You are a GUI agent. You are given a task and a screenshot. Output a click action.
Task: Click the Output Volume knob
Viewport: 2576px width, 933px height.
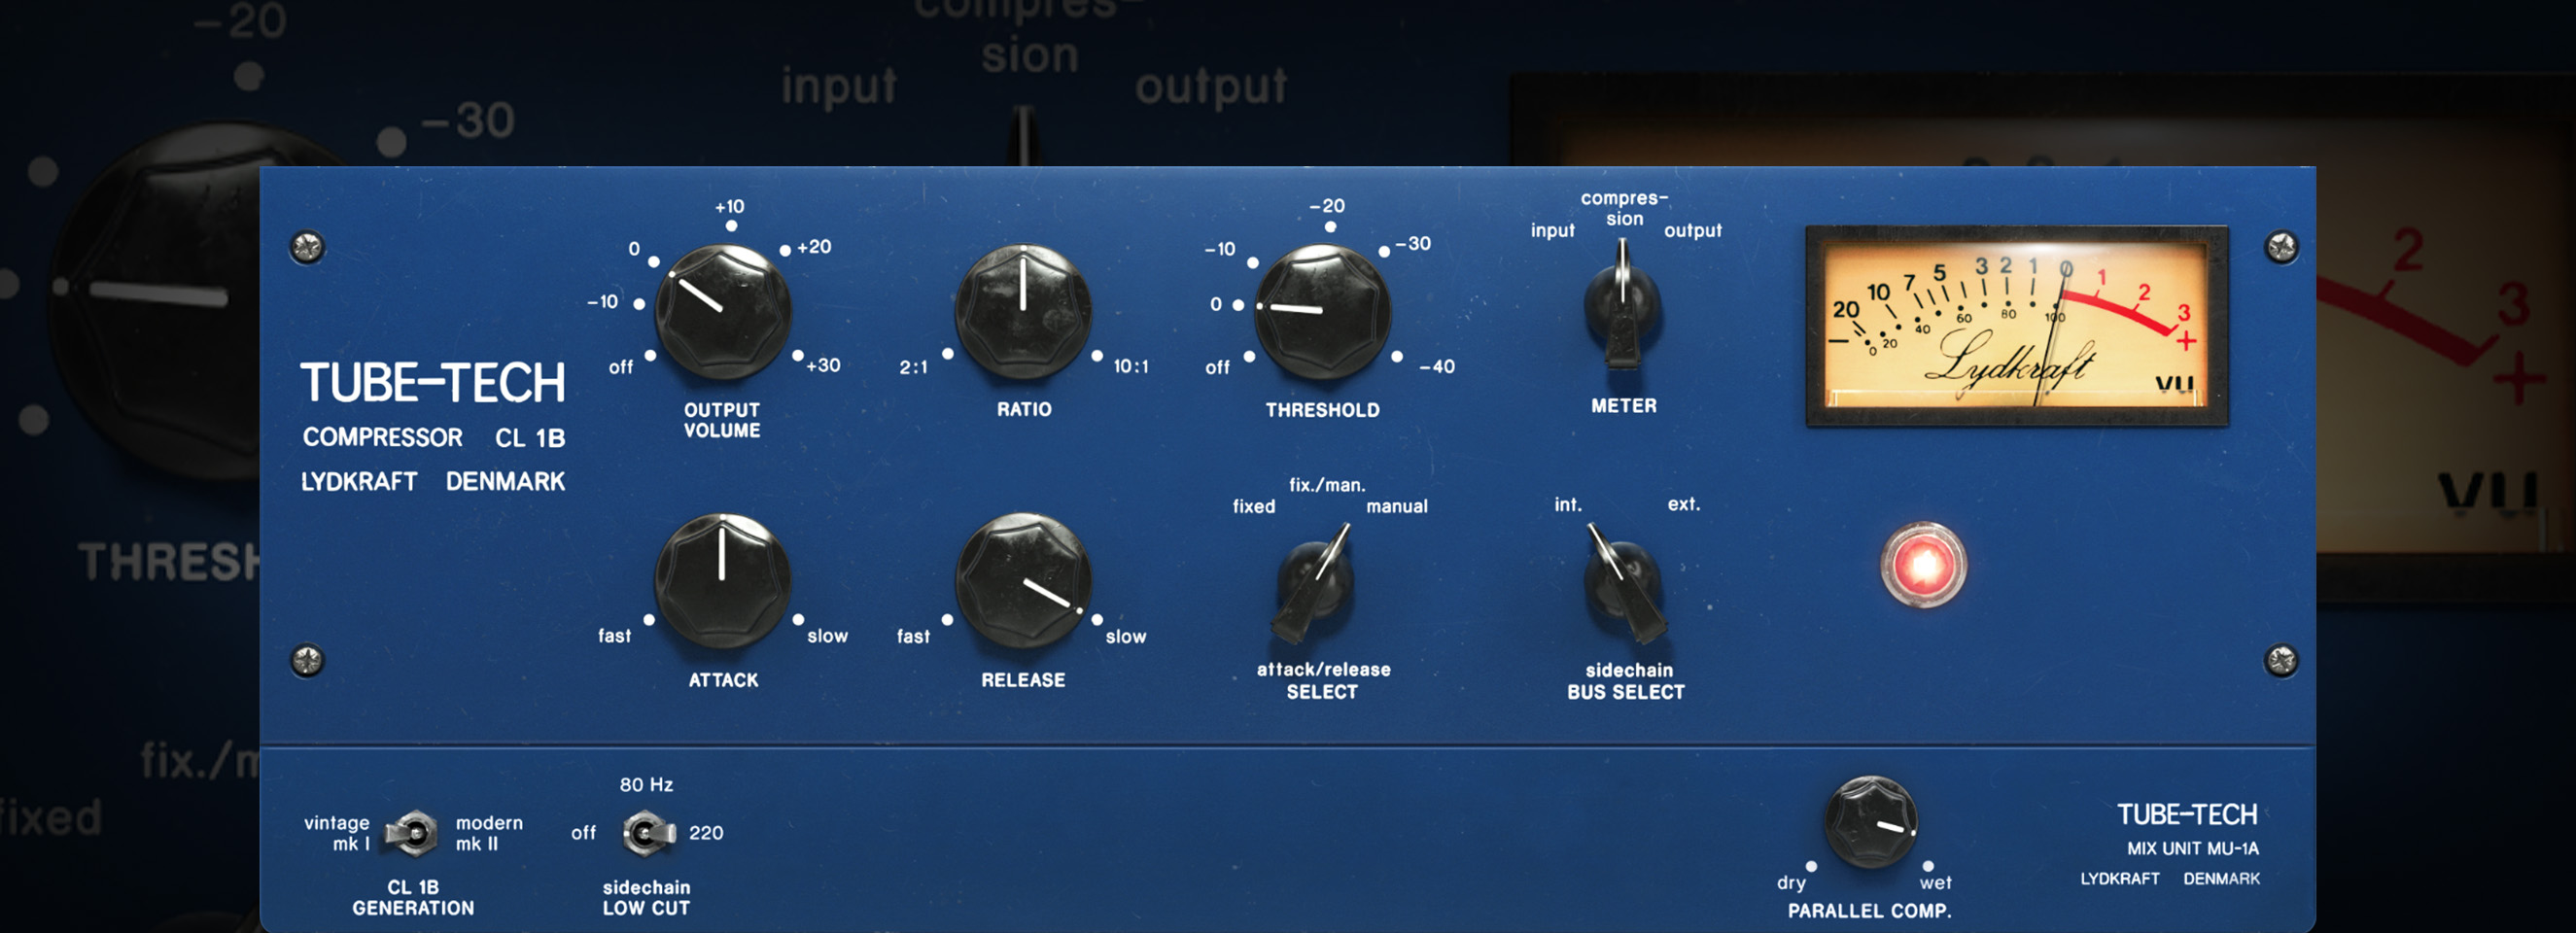pyautogui.click(x=722, y=311)
